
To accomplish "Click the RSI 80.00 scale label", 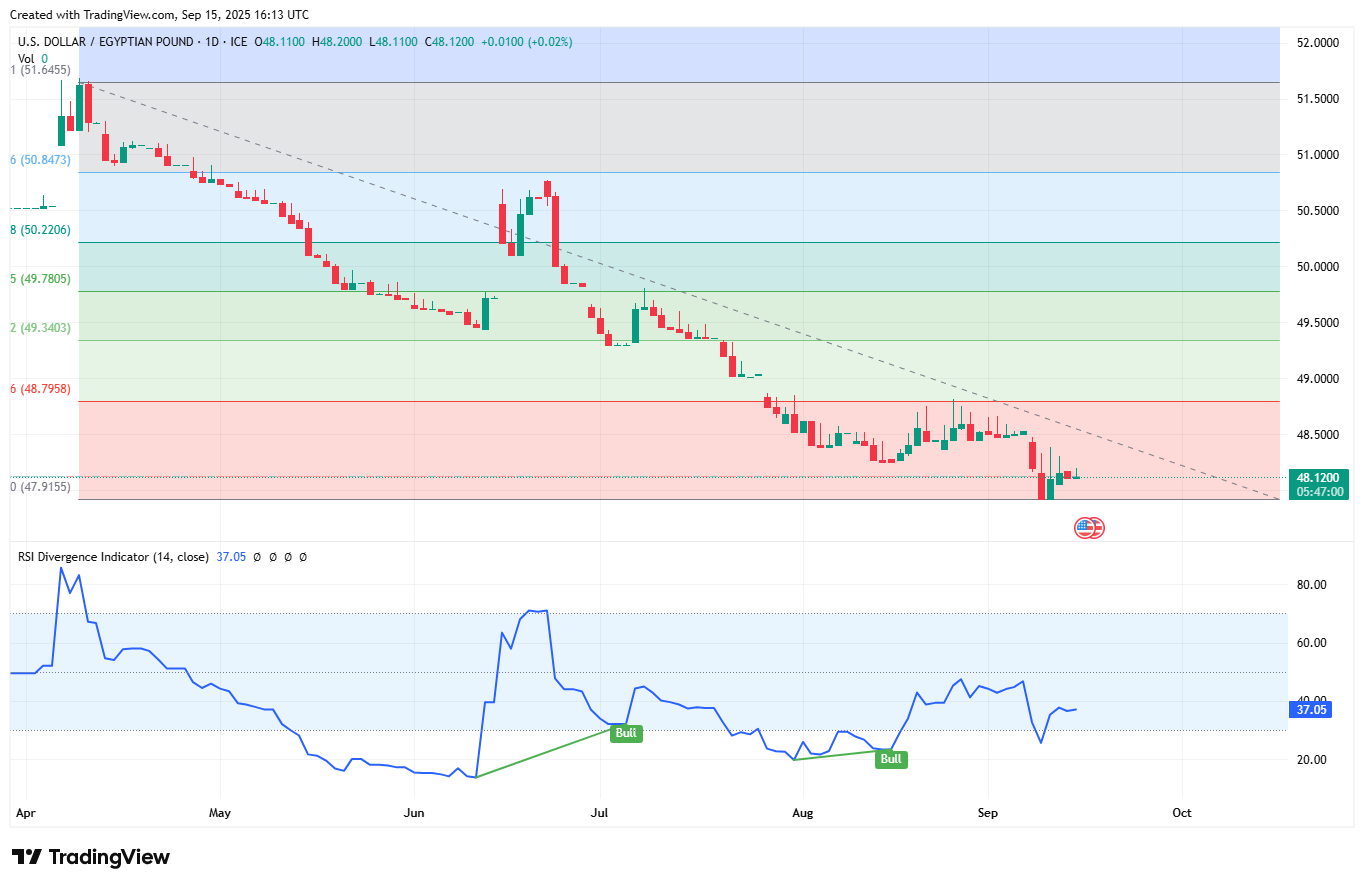I will coord(1310,585).
